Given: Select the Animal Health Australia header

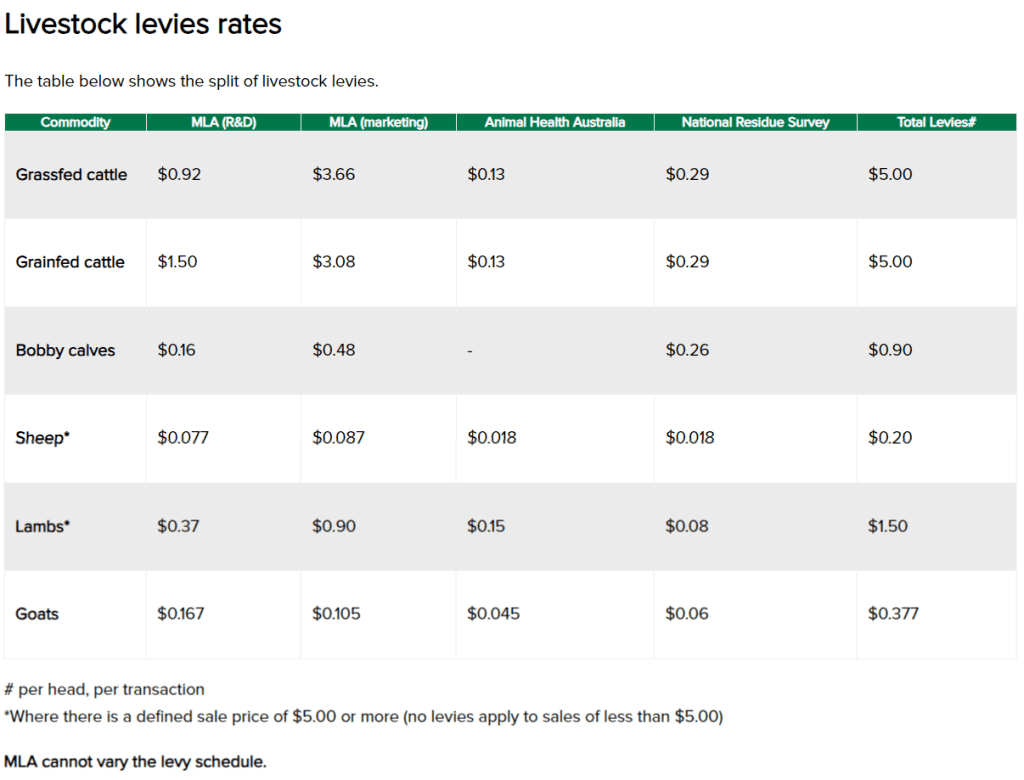Looking at the screenshot, I should (x=554, y=122).
